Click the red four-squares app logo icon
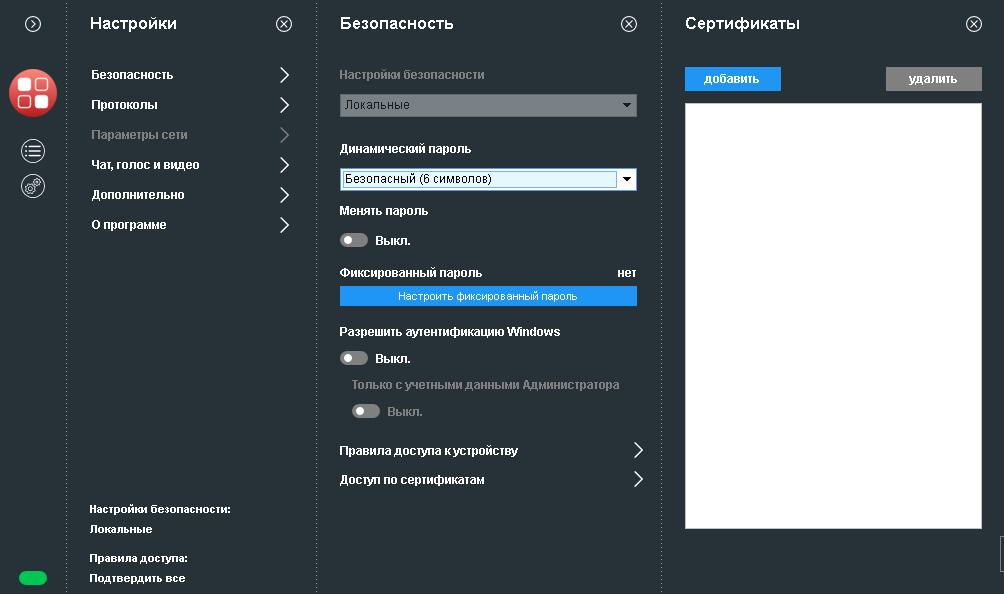 point(33,93)
